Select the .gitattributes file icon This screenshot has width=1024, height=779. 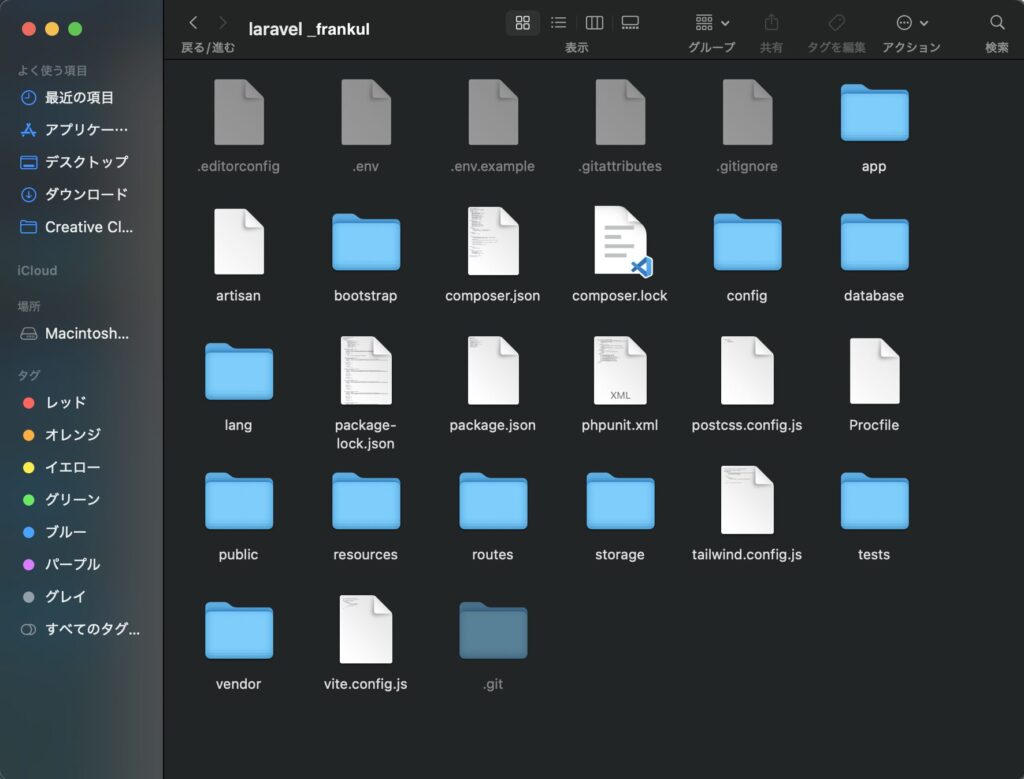point(620,112)
